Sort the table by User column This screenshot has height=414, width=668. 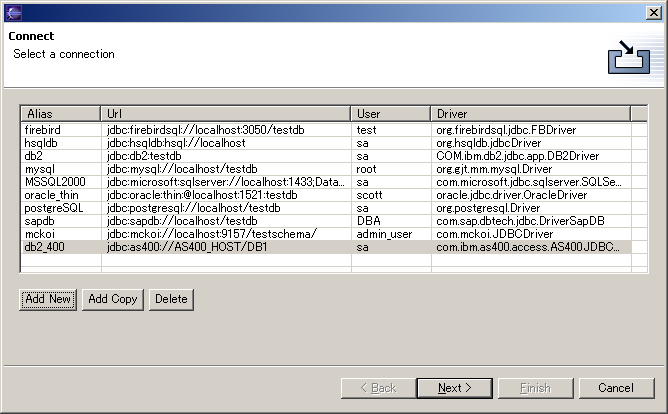391,114
